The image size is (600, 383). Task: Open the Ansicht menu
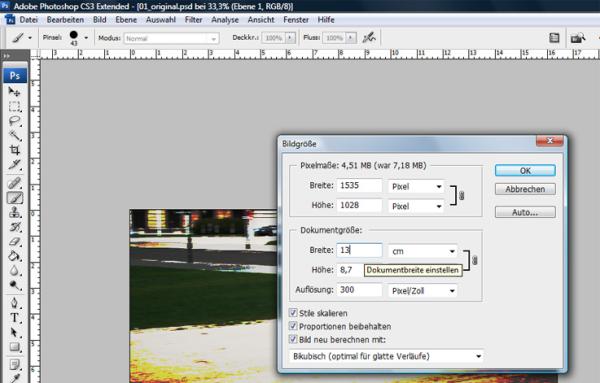261,20
